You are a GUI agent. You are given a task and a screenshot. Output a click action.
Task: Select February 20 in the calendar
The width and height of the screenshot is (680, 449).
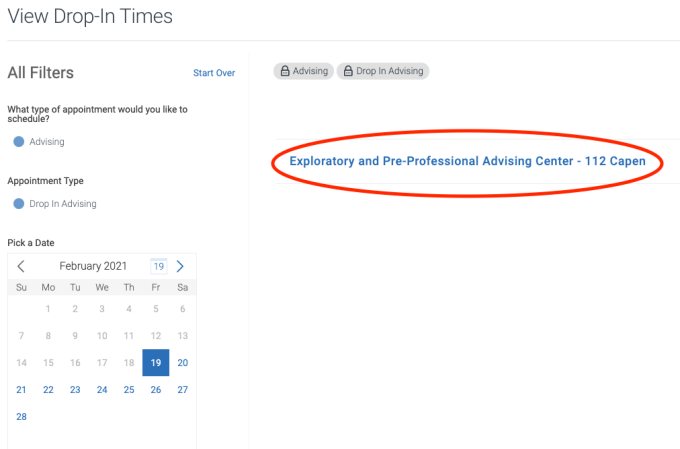182,363
